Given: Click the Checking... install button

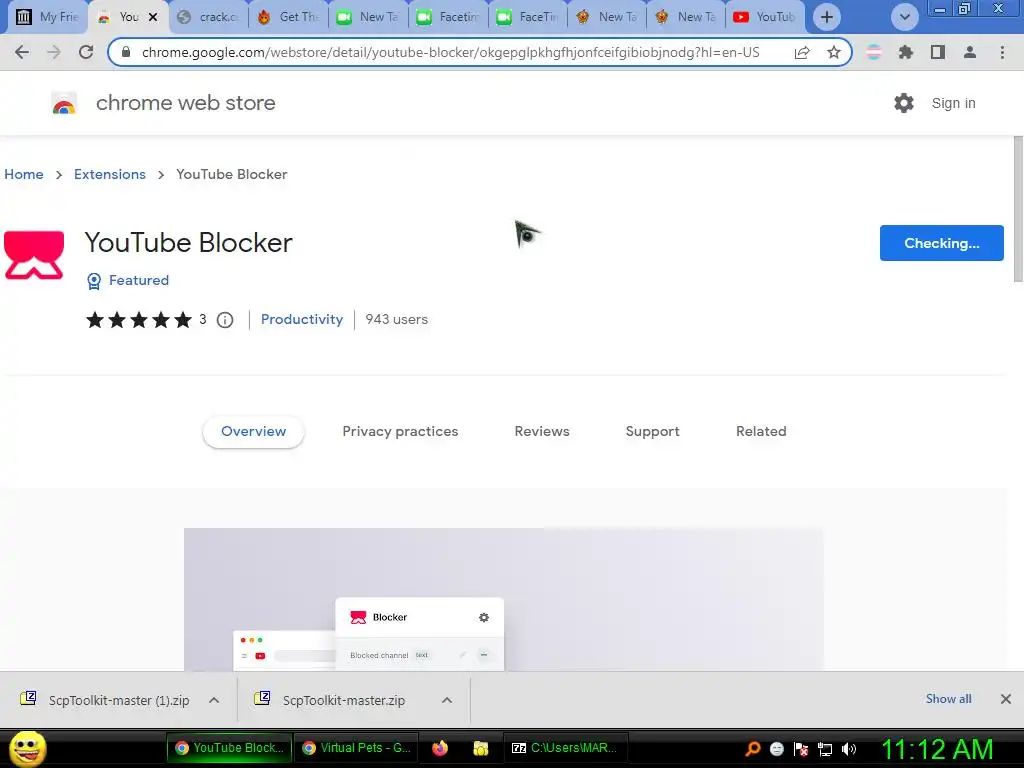Looking at the screenshot, I should [x=941, y=243].
